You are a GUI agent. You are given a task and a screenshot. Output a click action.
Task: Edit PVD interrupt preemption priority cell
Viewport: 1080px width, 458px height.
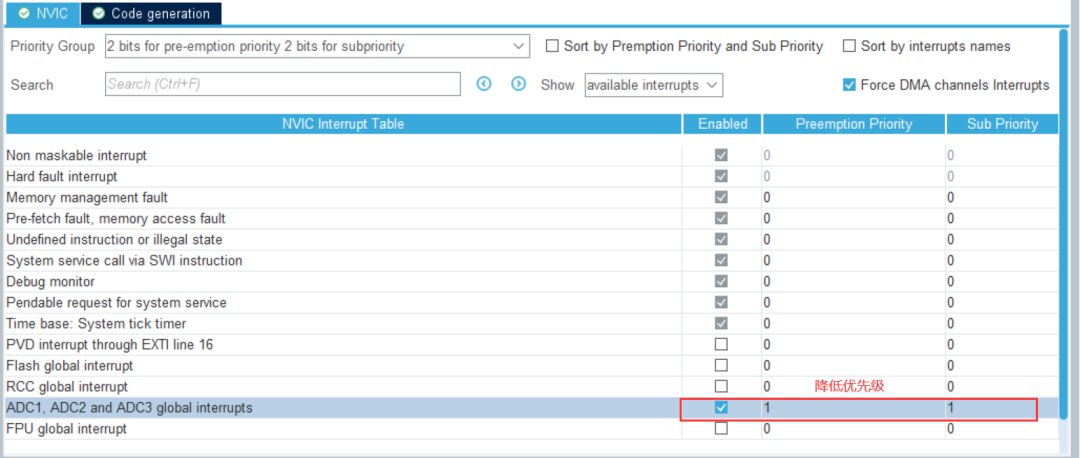coord(853,344)
